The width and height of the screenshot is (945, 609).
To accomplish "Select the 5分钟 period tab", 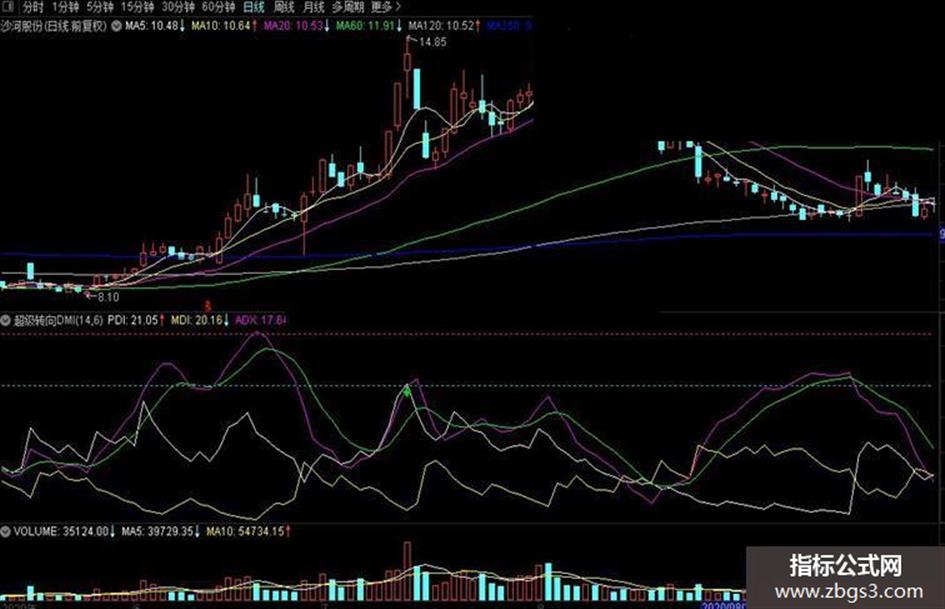I will (99, 7).
